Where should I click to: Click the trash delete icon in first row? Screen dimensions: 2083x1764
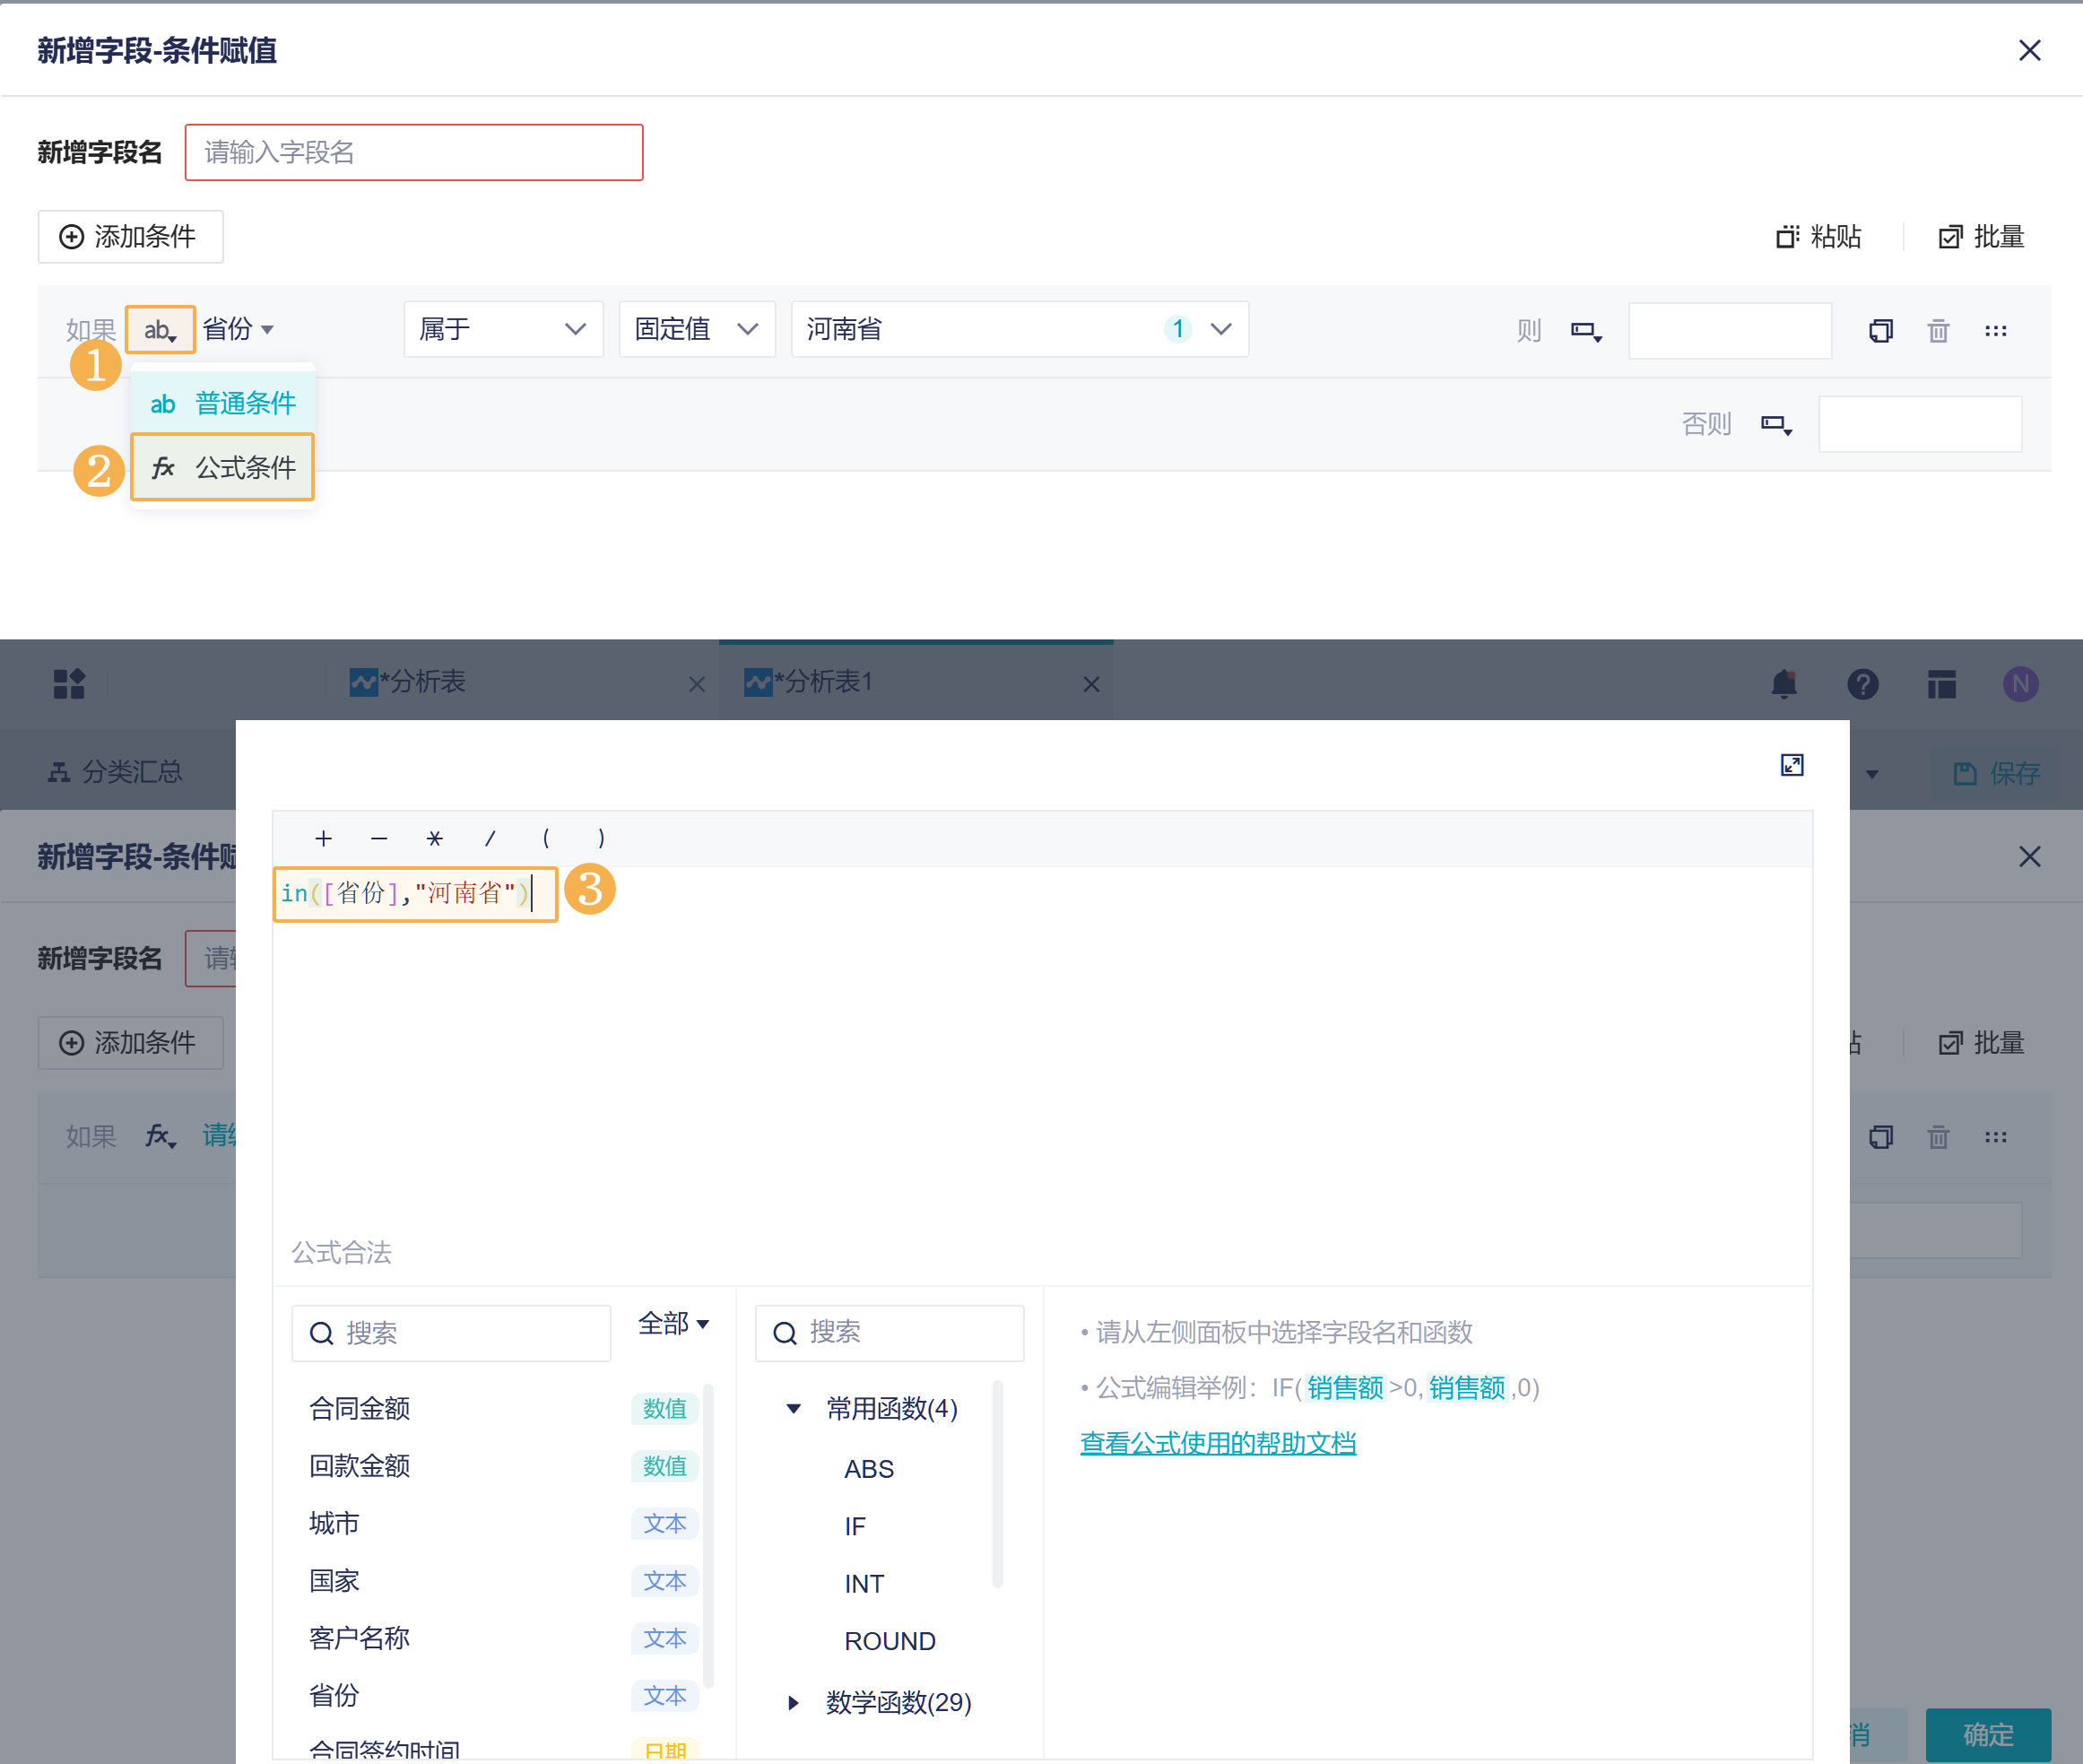(x=1938, y=331)
